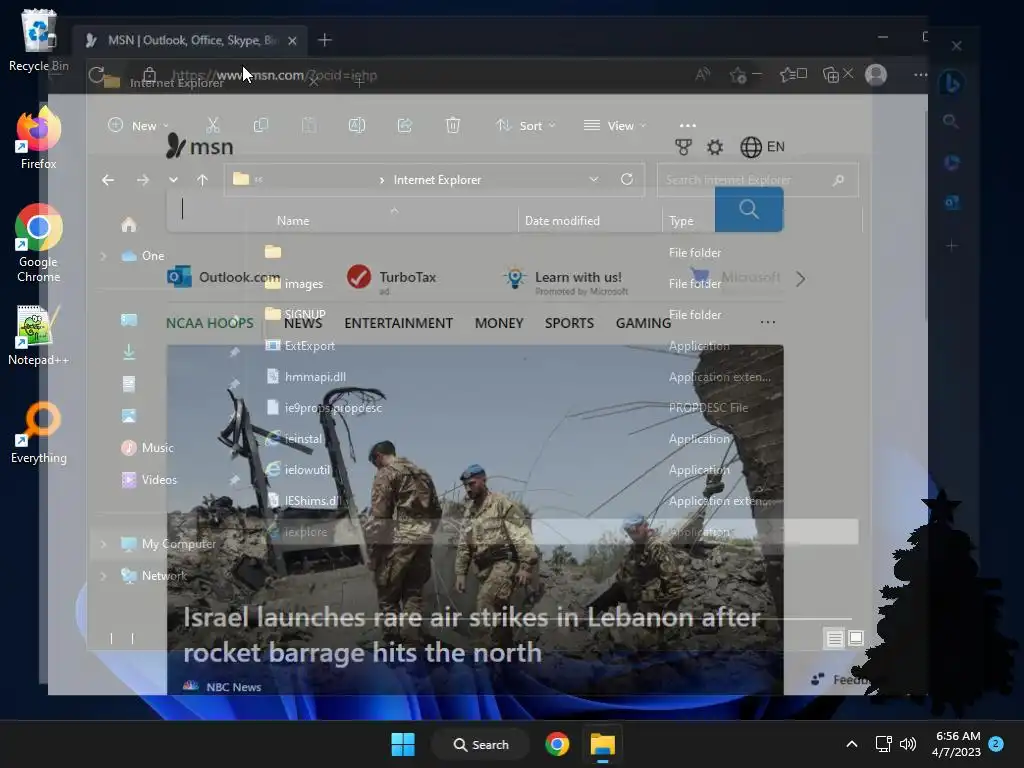Open Notepad++ desktop shortcut
Viewport: 1024px width, 768px height.
click(x=39, y=335)
